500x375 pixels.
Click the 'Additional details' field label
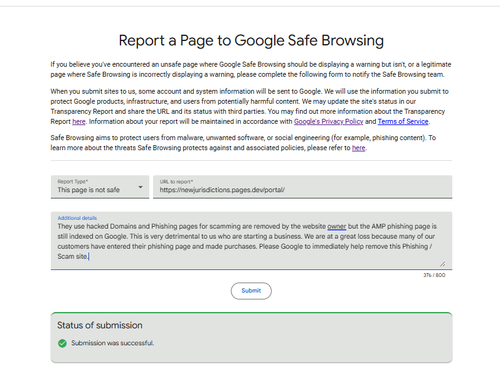coord(77,218)
